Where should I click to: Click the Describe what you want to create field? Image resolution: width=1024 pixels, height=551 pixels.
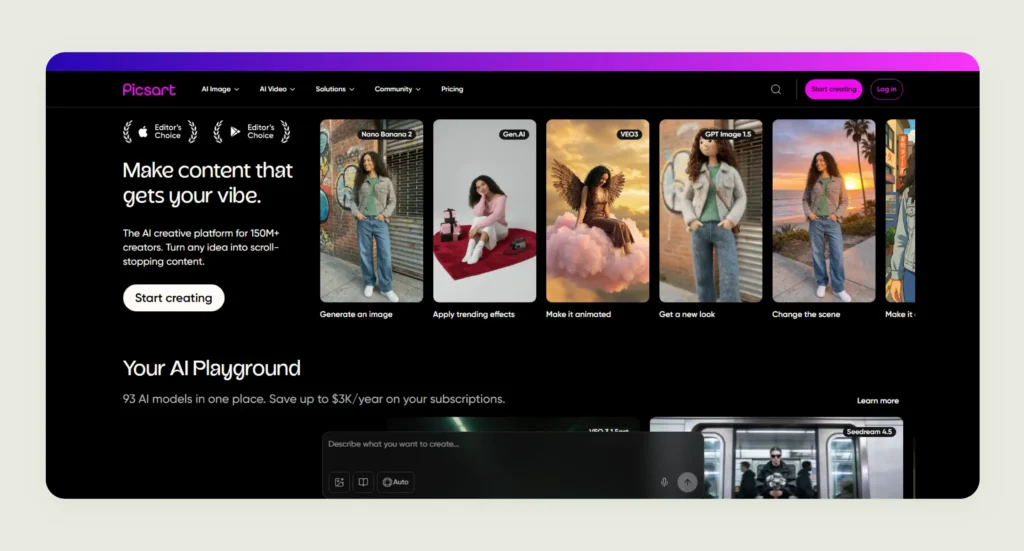tap(513, 445)
